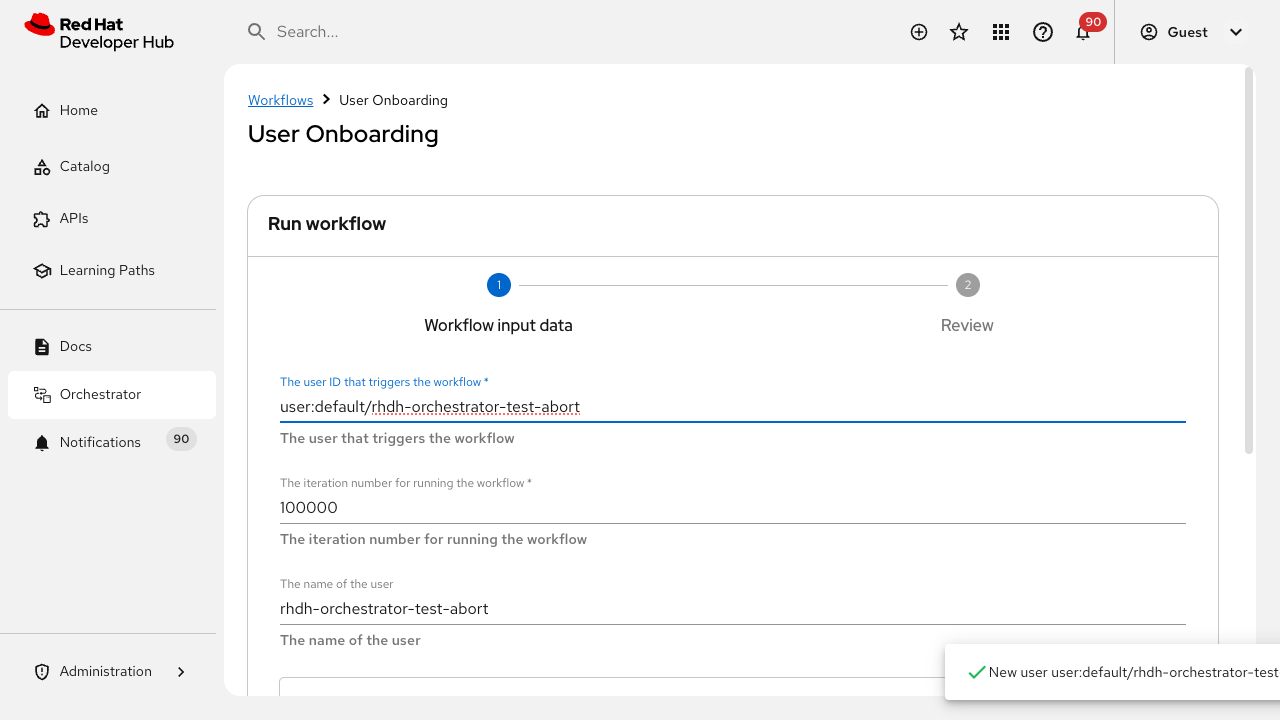Open the help question mark icon
Screen dimensions: 1280x720
coord(1043,32)
